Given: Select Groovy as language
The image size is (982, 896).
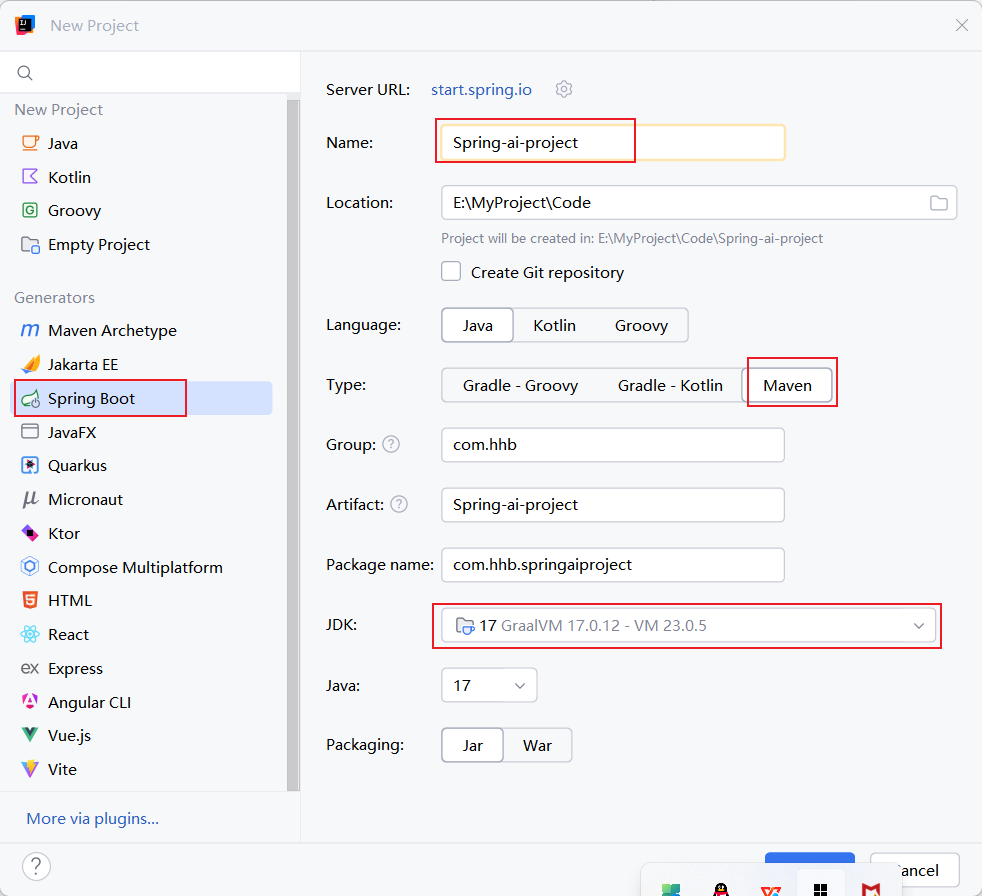Looking at the screenshot, I should point(641,325).
